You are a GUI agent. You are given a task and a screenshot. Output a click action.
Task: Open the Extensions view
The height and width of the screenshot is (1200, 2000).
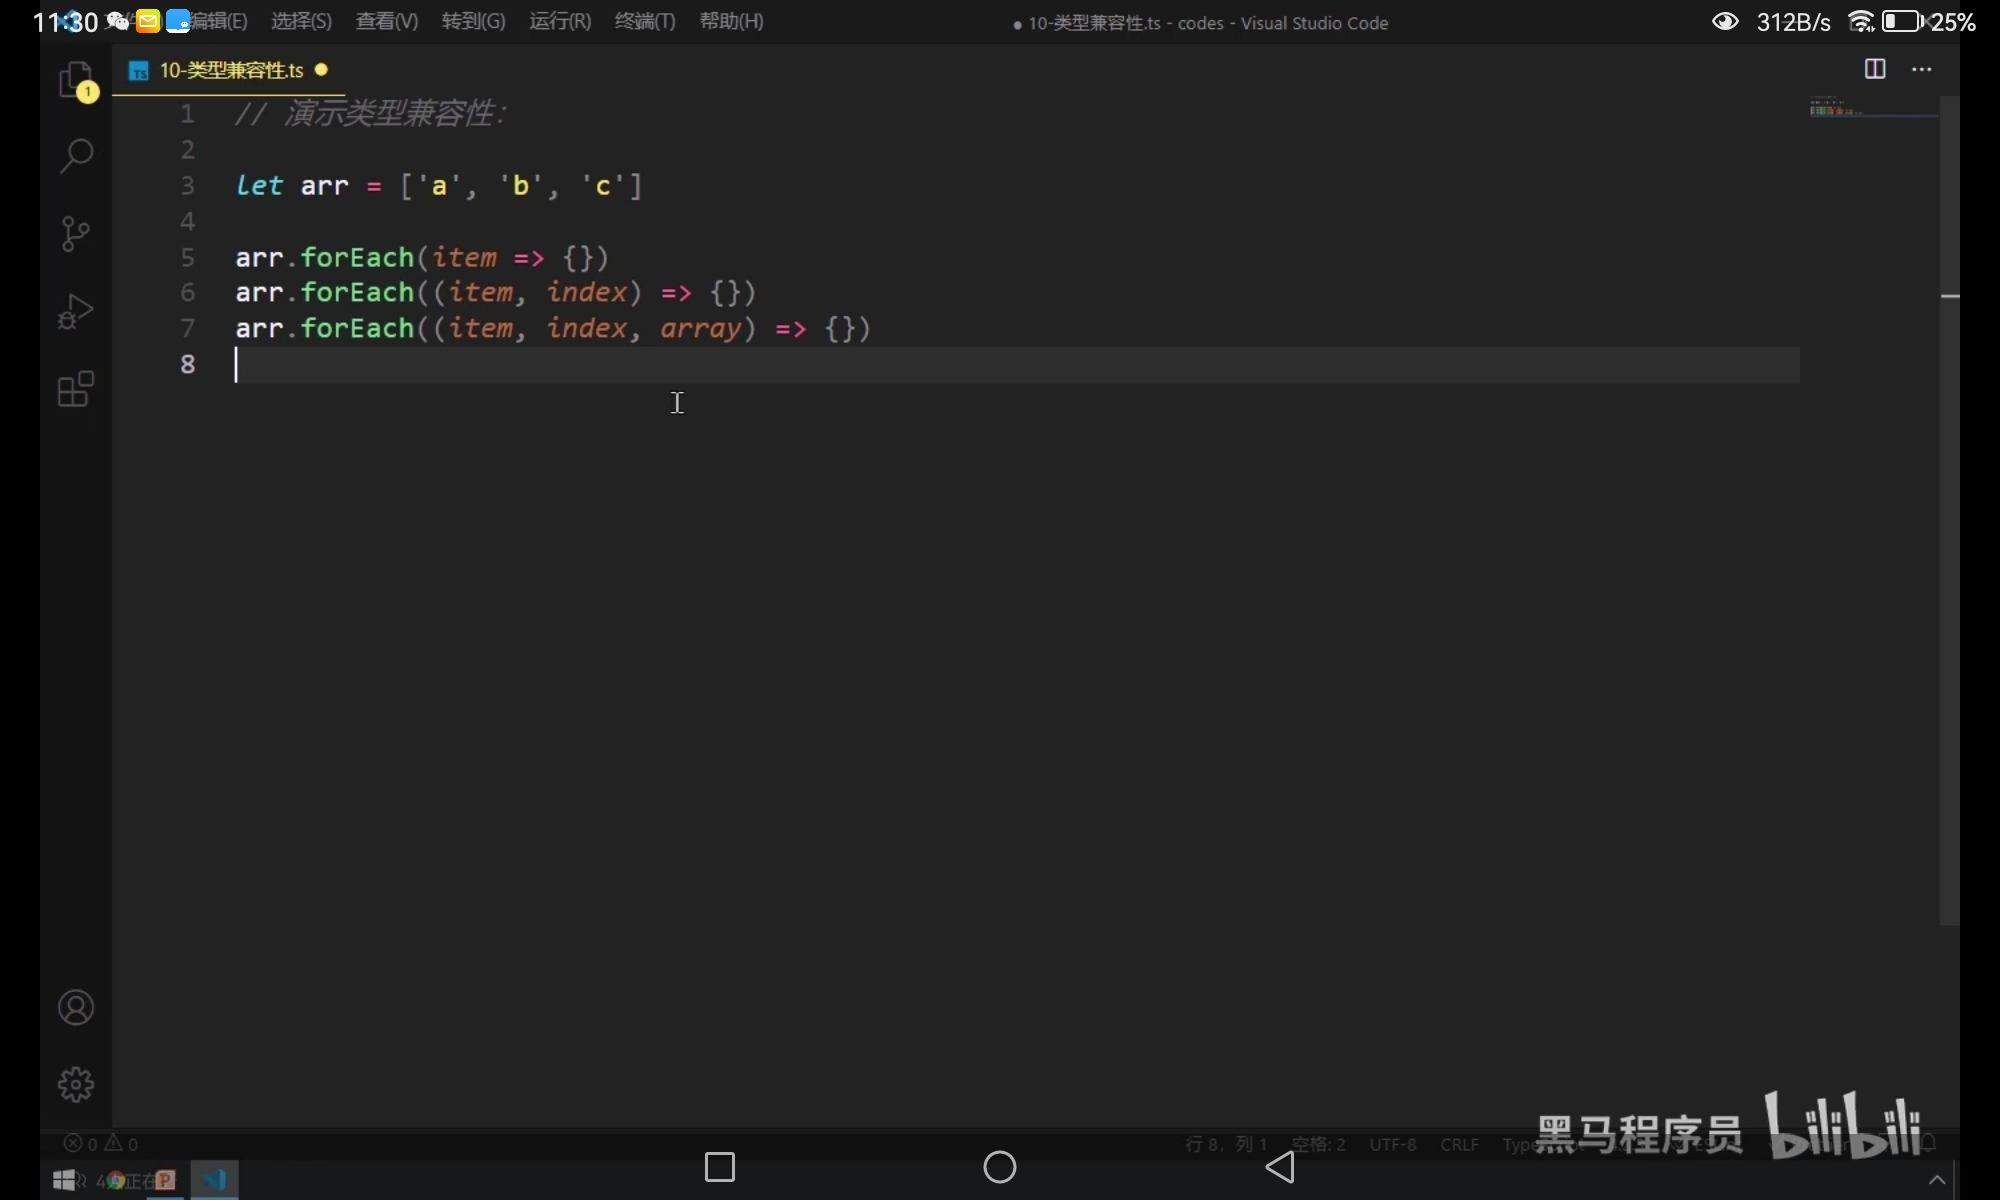76,389
